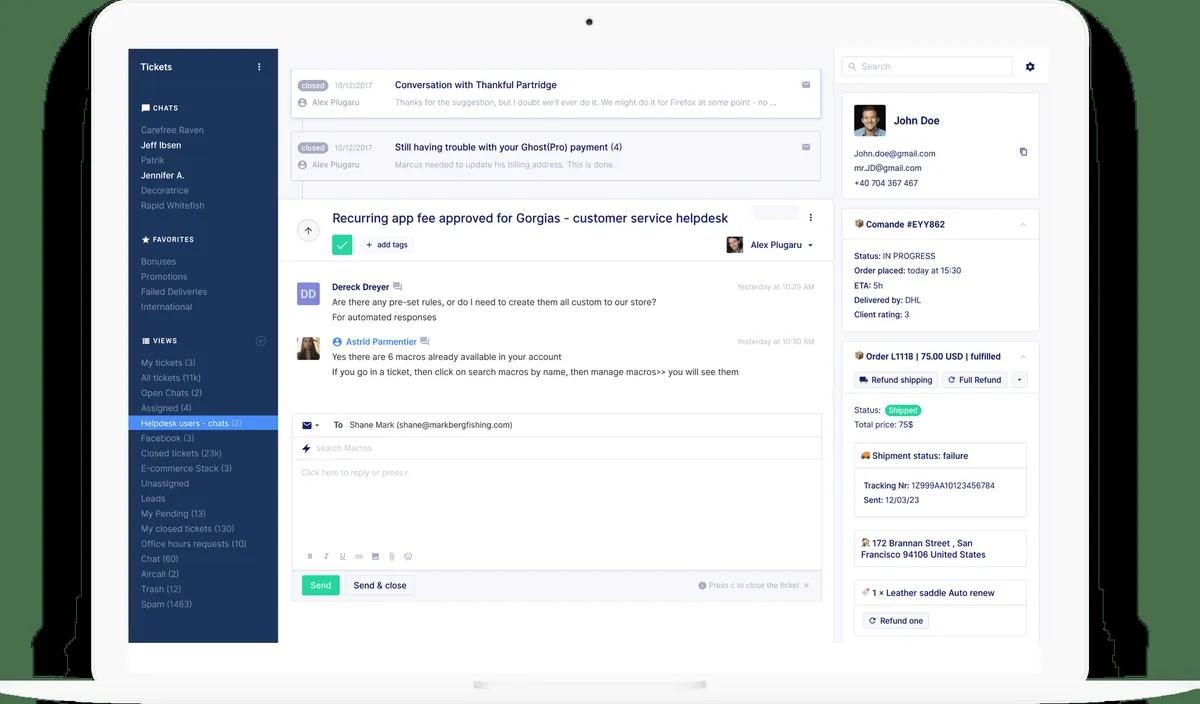The height and width of the screenshot is (704, 1200).
Task: Click the DD avatar of Dereck Dreyer
Action: tap(308, 294)
